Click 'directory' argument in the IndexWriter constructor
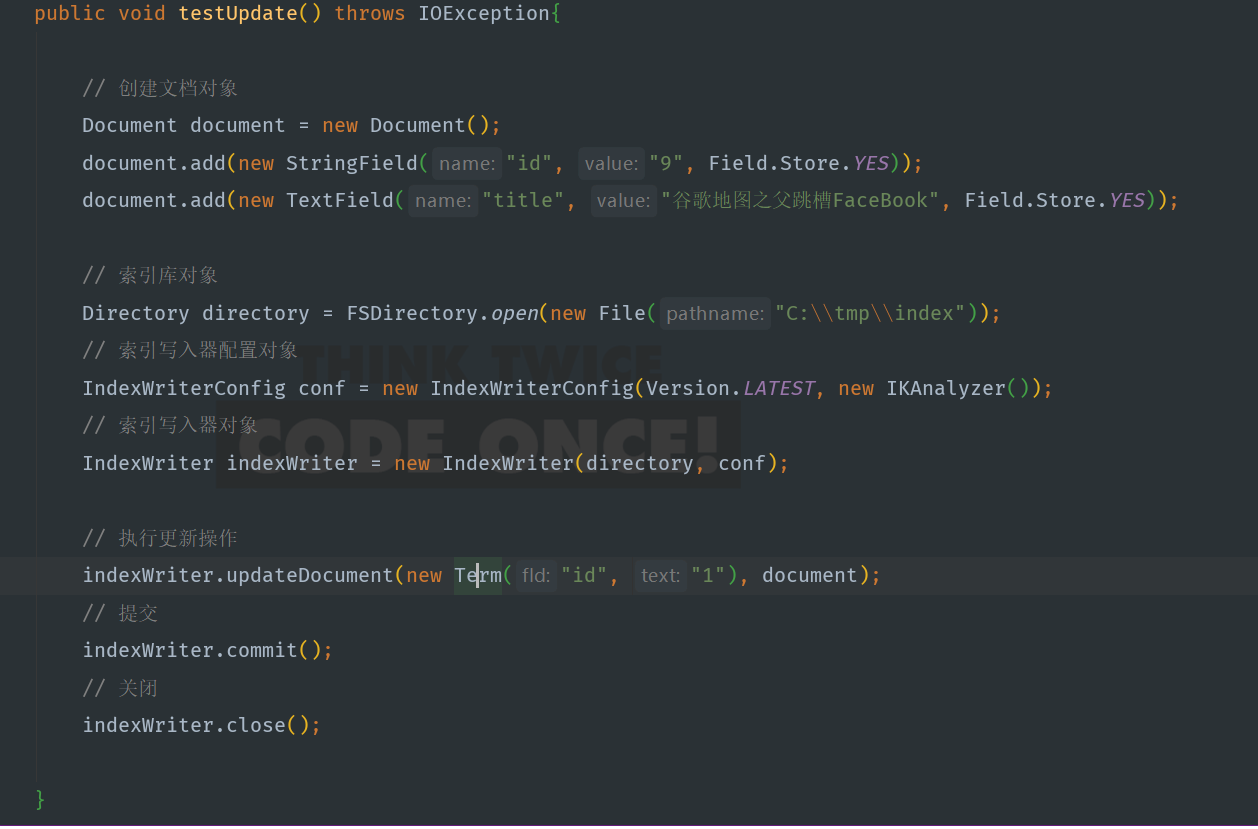 [x=640, y=463]
